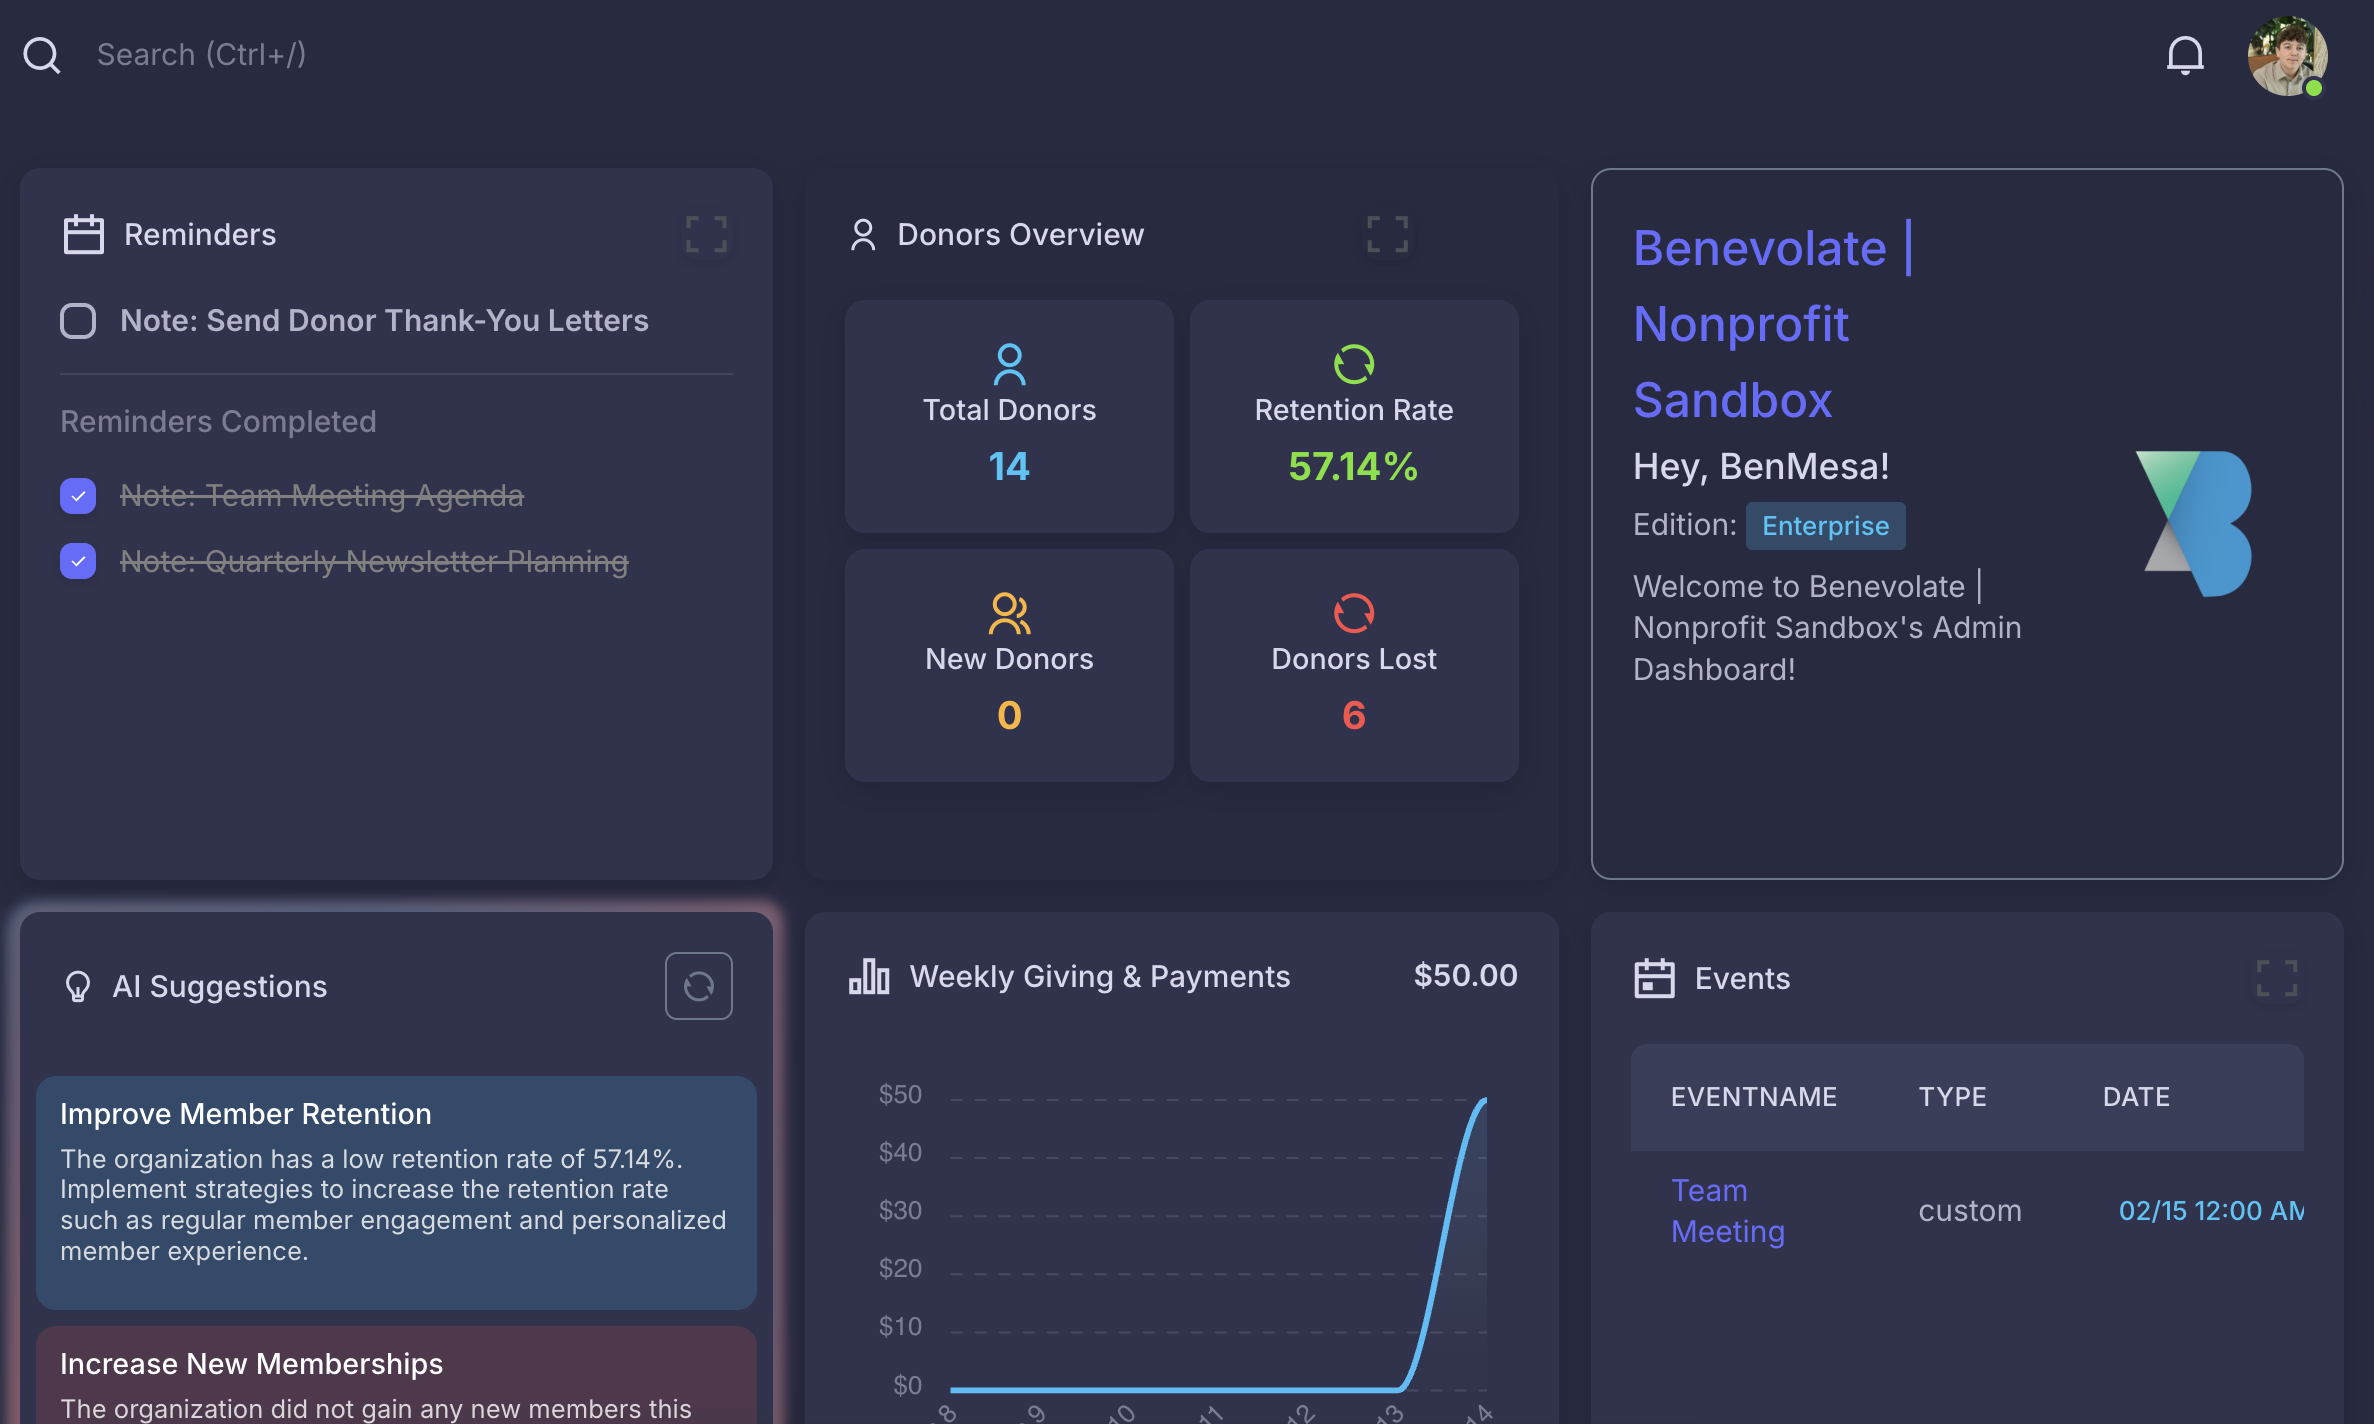The width and height of the screenshot is (2374, 1424).
Task: Click the AI Suggestions lightbulb icon
Action: [x=77, y=987]
